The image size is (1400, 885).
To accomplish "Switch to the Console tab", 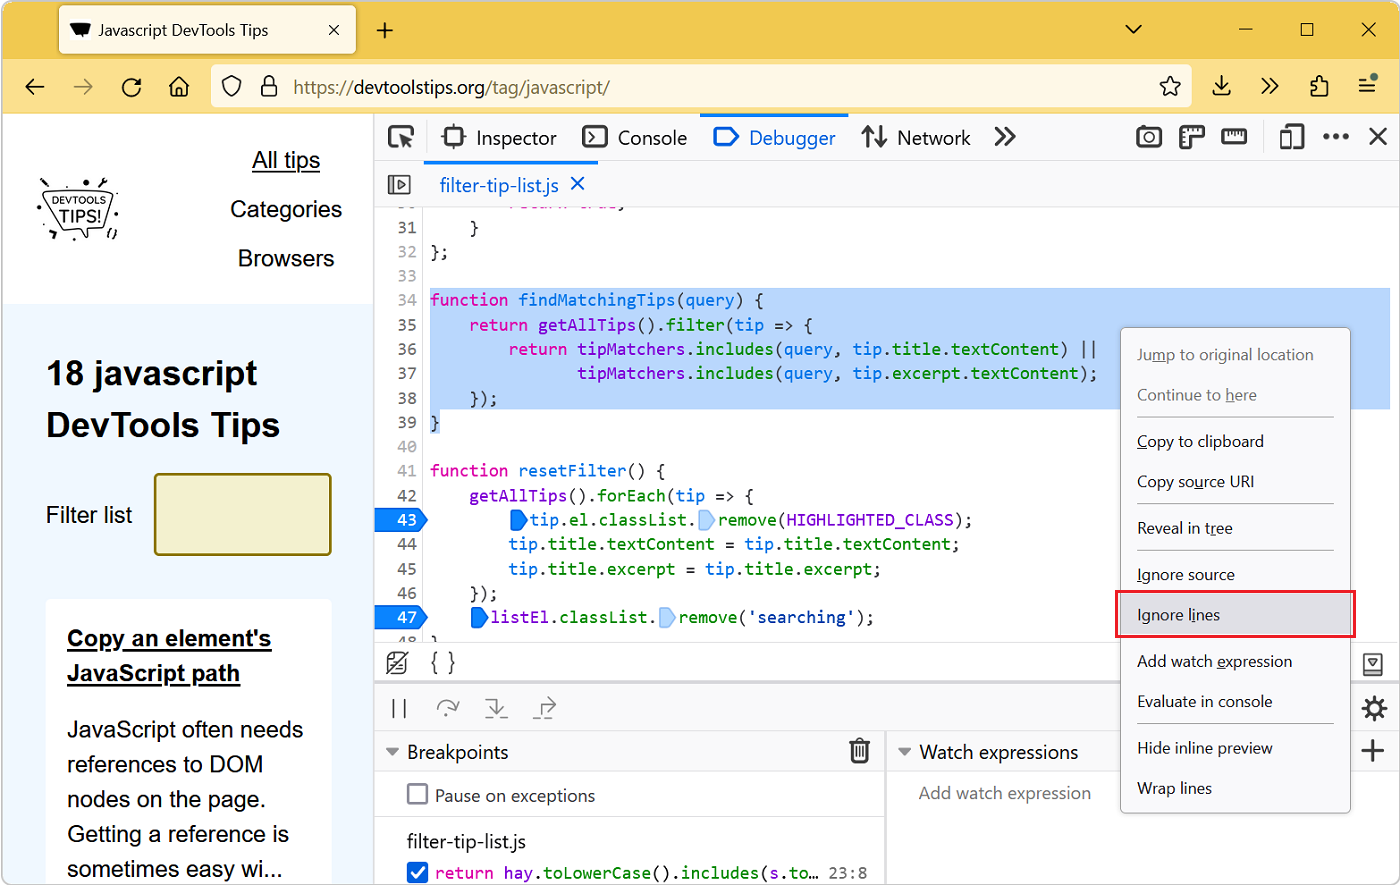I will [635, 137].
